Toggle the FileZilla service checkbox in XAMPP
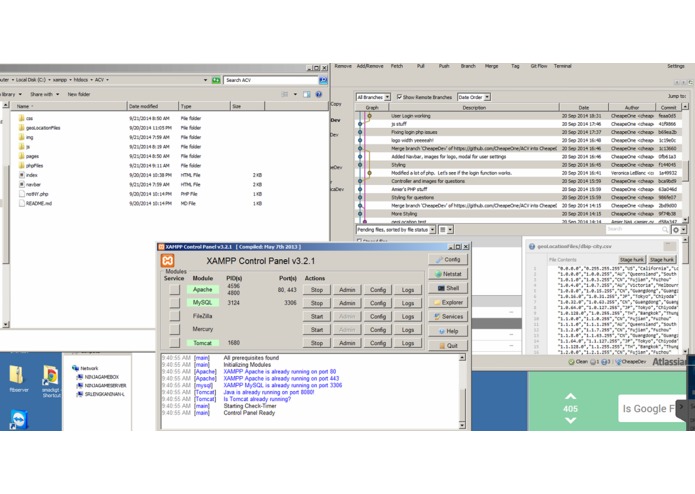 click(x=175, y=316)
